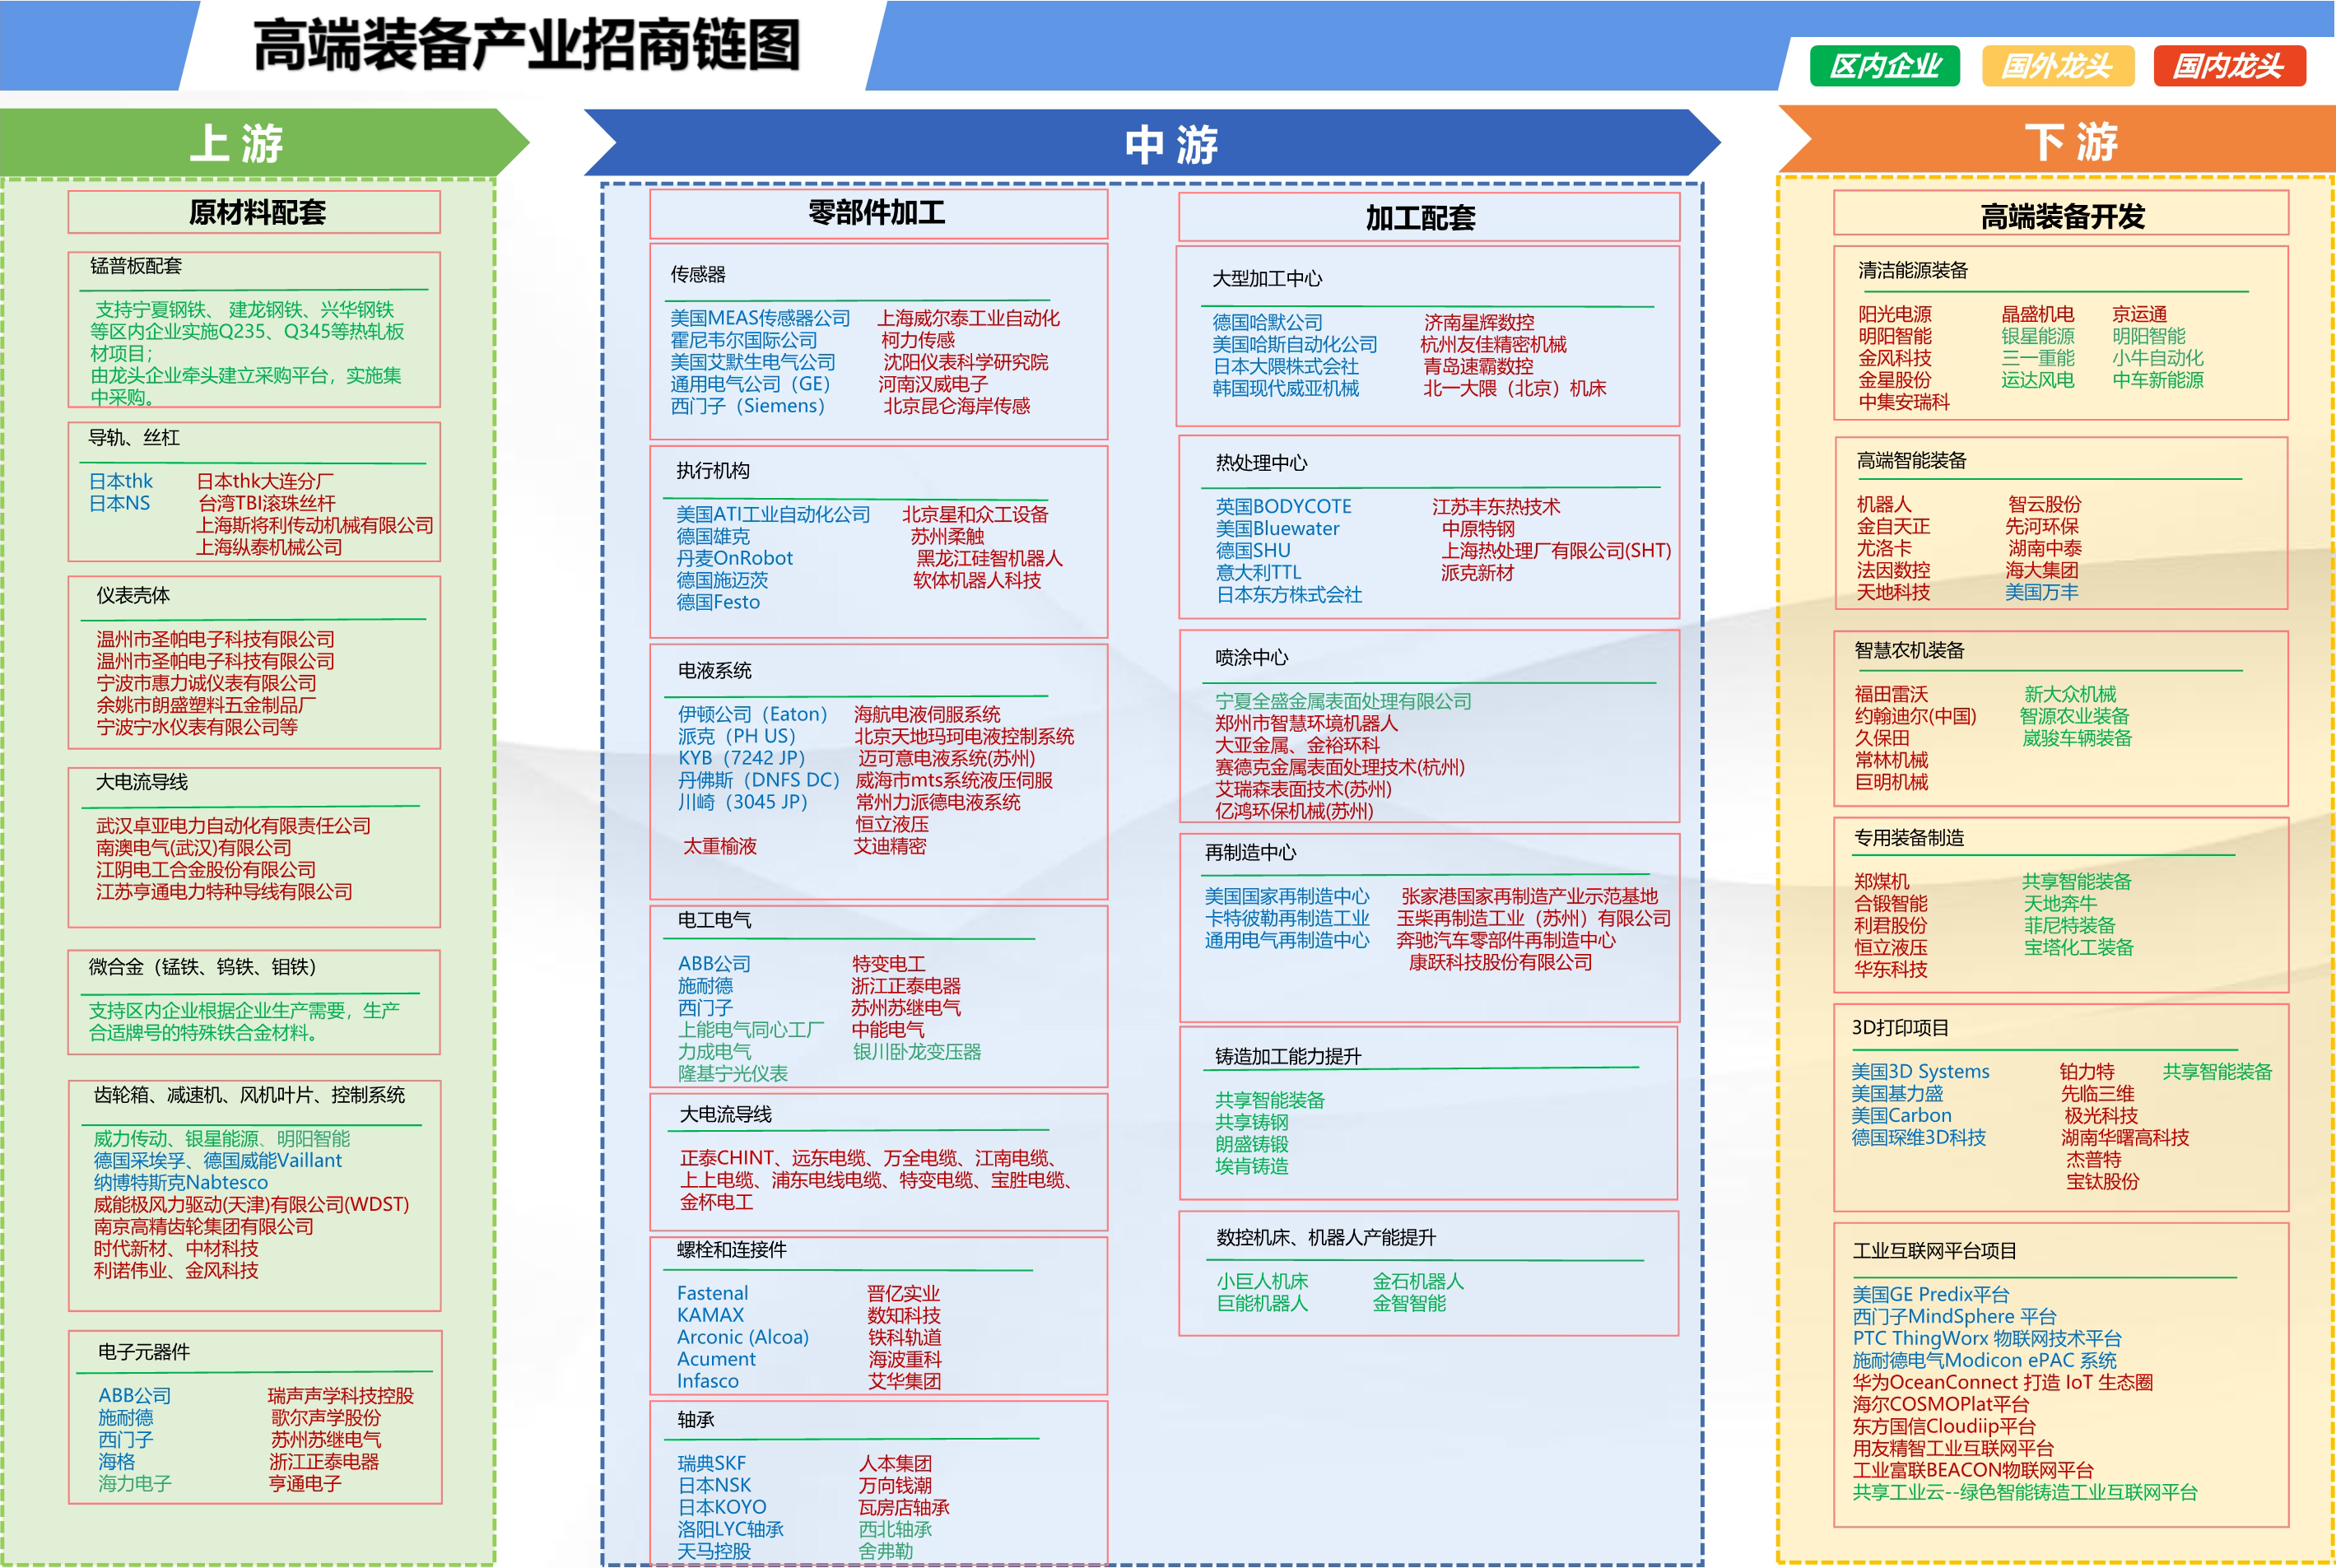This screenshot has height=1568, width=2336.
Task: Click 黑龙江硅智机器人 entry
Action: point(989,558)
